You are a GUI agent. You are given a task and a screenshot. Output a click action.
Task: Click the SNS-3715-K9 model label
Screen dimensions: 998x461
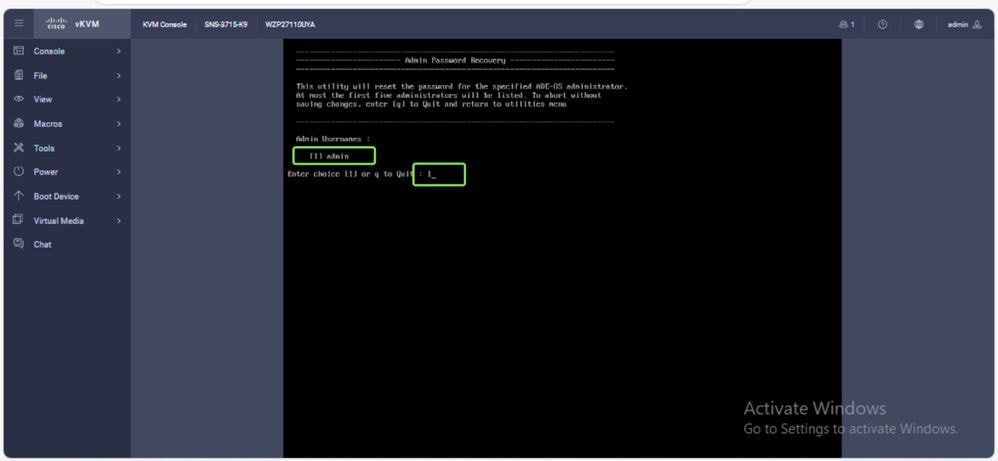226,25
